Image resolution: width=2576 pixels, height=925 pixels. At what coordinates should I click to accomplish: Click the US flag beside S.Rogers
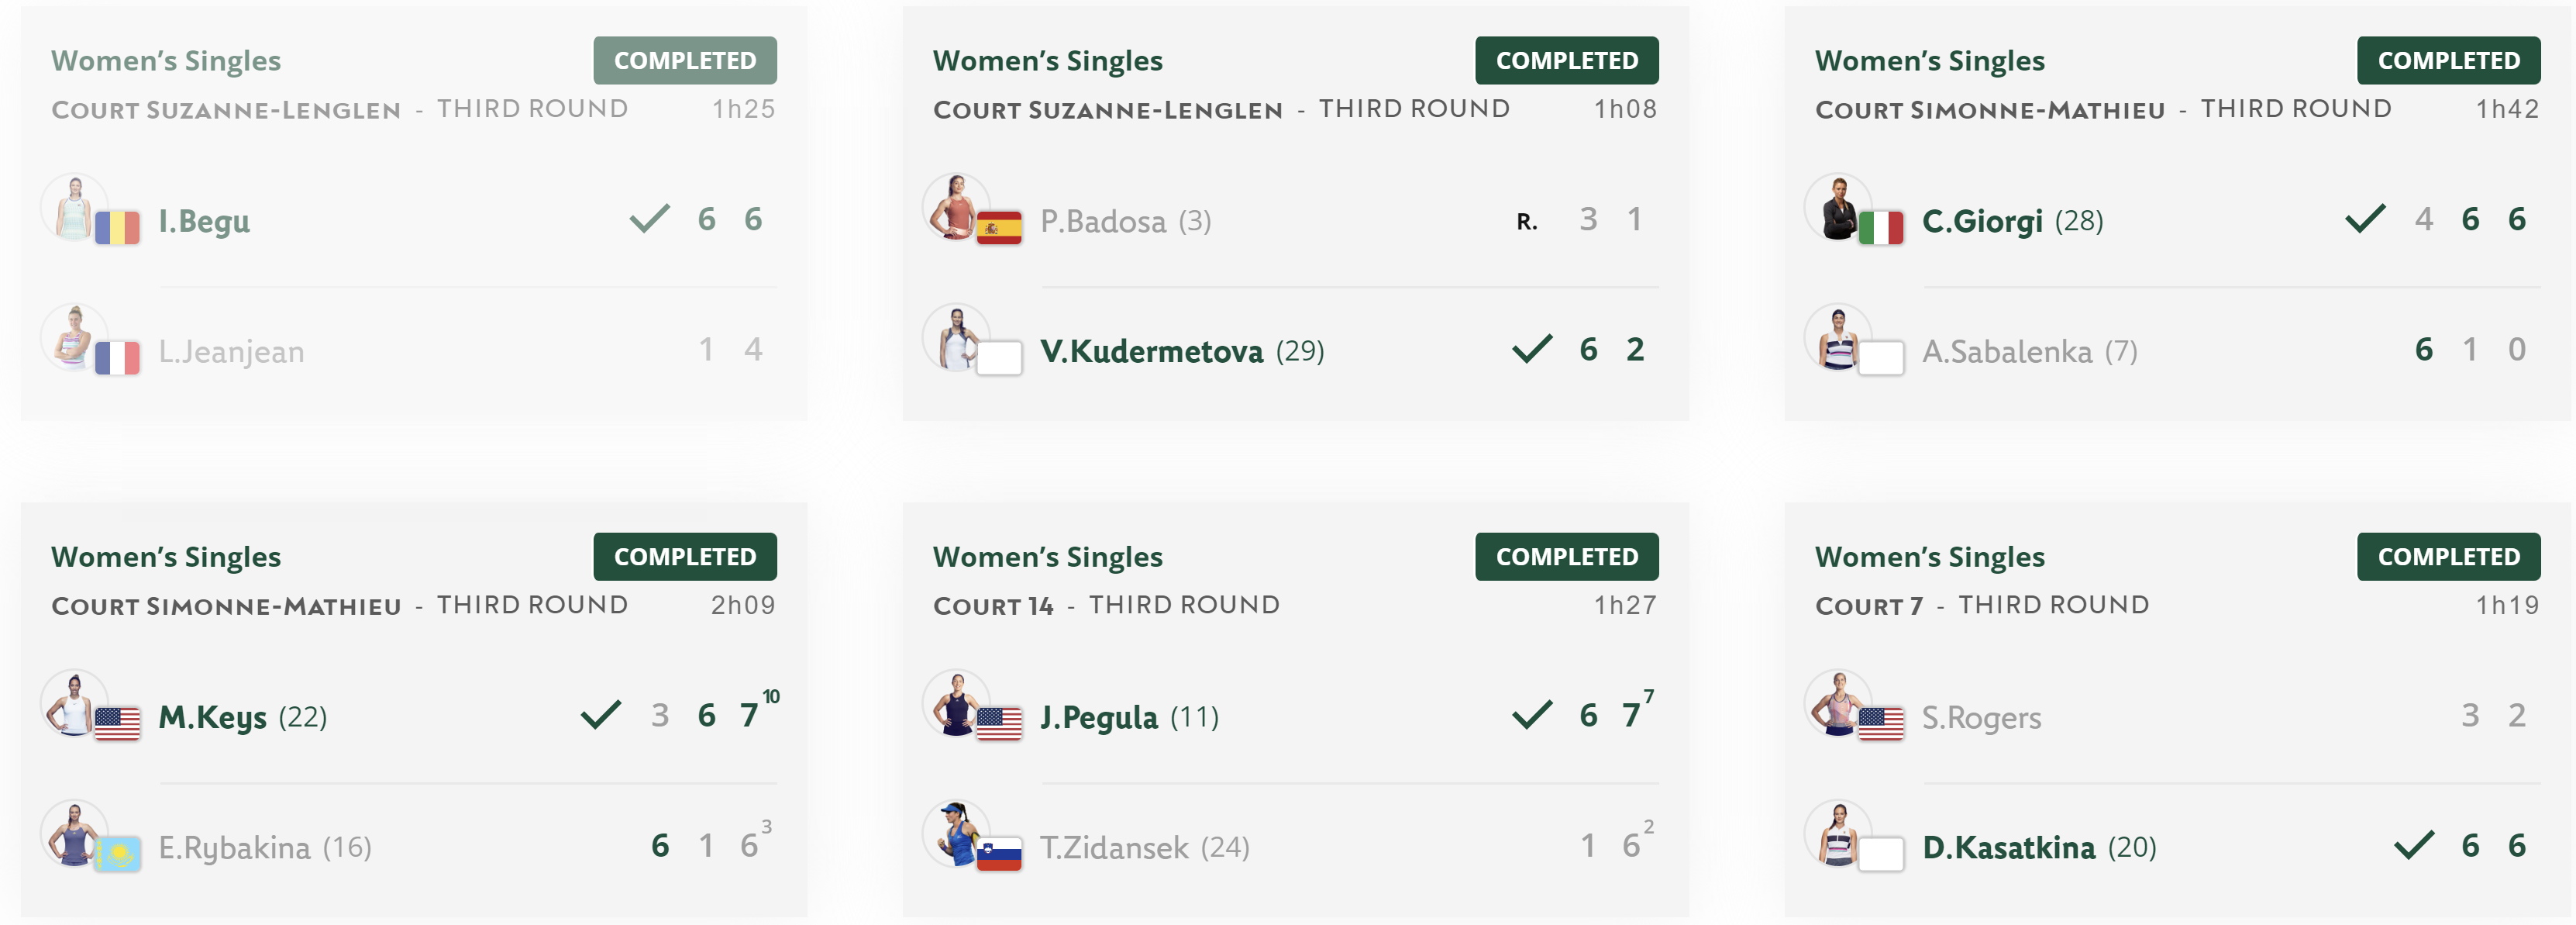pyautogui.click(x=1880, y=724)
